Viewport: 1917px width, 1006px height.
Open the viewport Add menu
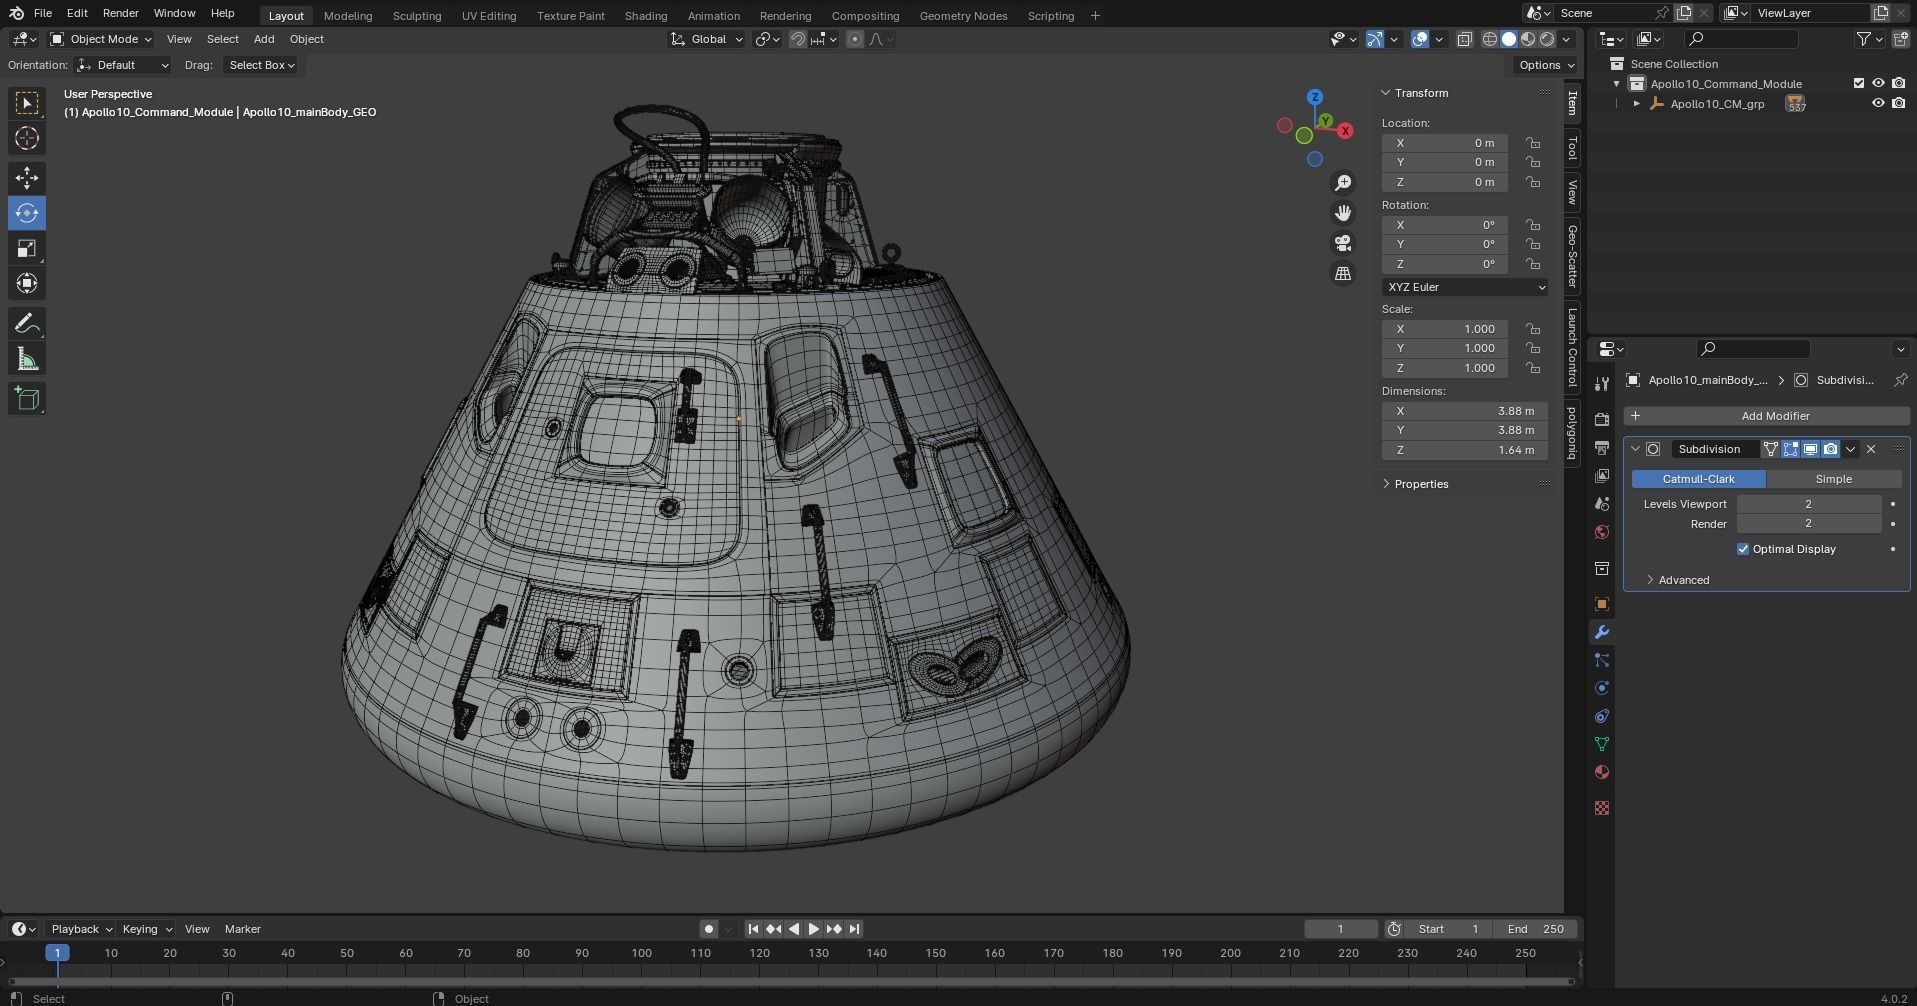coord(264,39)
